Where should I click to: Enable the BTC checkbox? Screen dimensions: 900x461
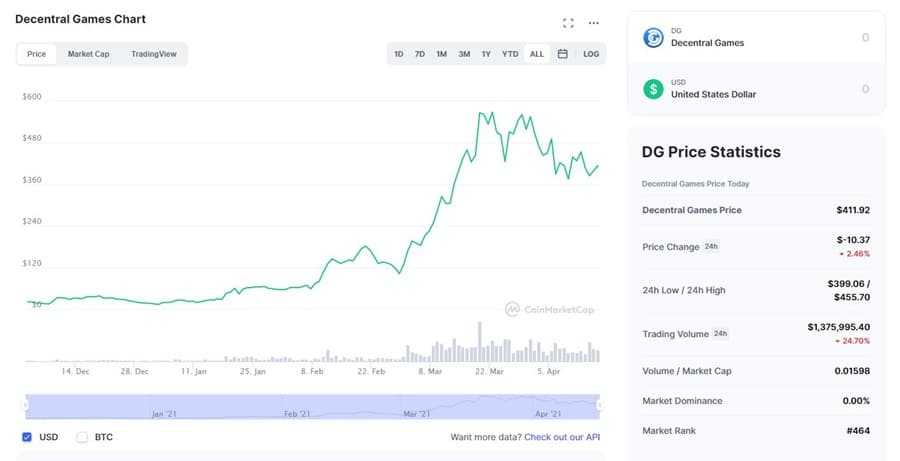point(82,437)
